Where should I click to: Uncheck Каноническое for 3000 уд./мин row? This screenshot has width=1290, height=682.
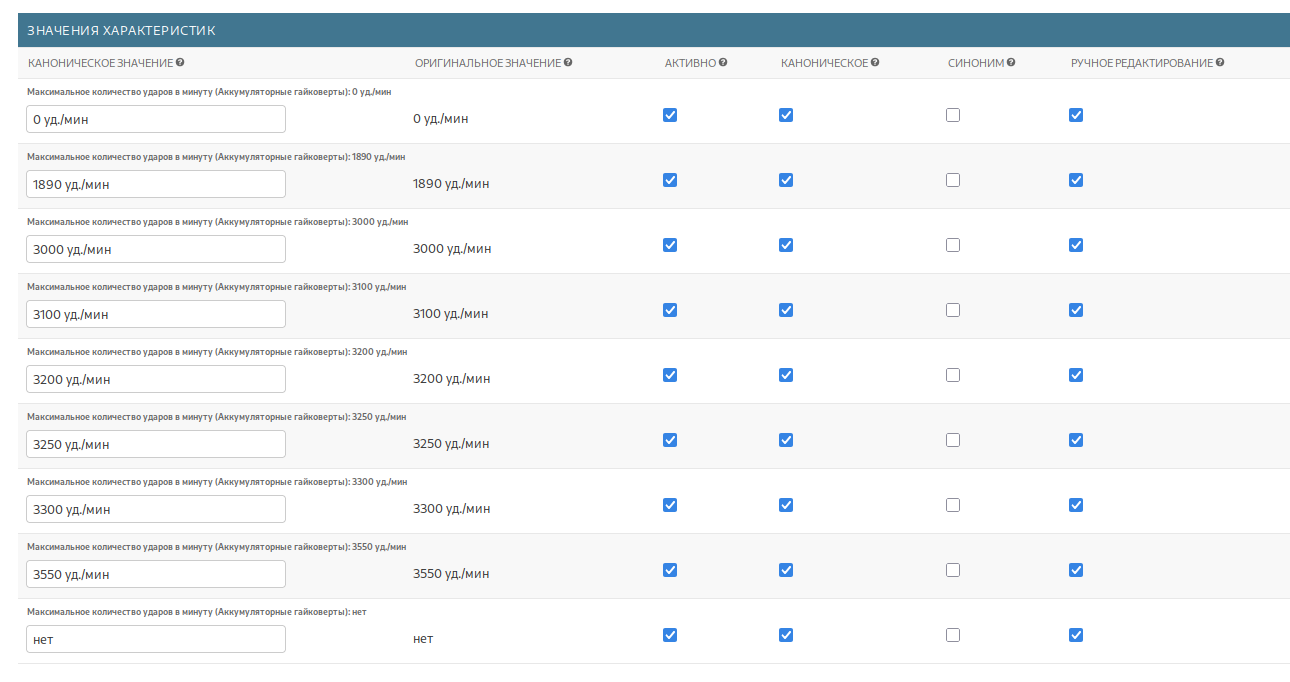pyautogui.click(x=786, y=245)
